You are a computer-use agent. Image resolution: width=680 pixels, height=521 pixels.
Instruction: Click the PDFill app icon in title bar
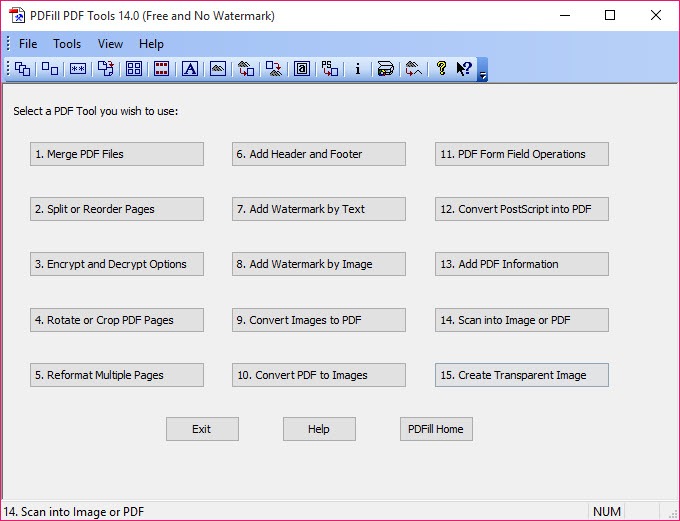click(17, 16)
